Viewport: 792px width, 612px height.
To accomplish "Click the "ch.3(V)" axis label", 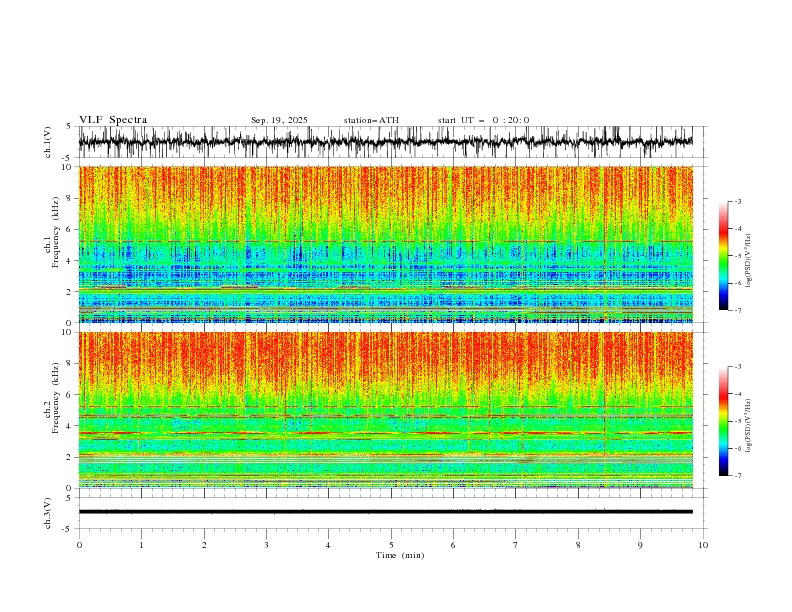I will [48, 513].
